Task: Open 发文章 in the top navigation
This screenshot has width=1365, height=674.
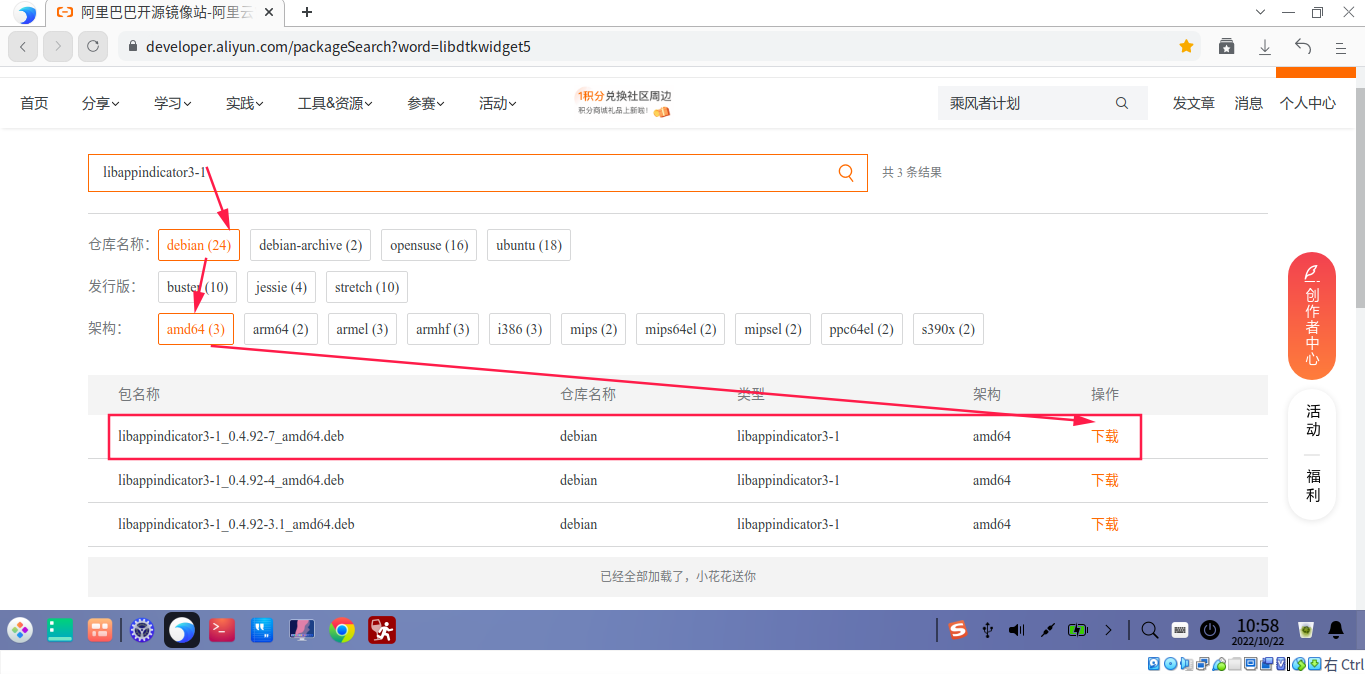Action: [1194, 103]
